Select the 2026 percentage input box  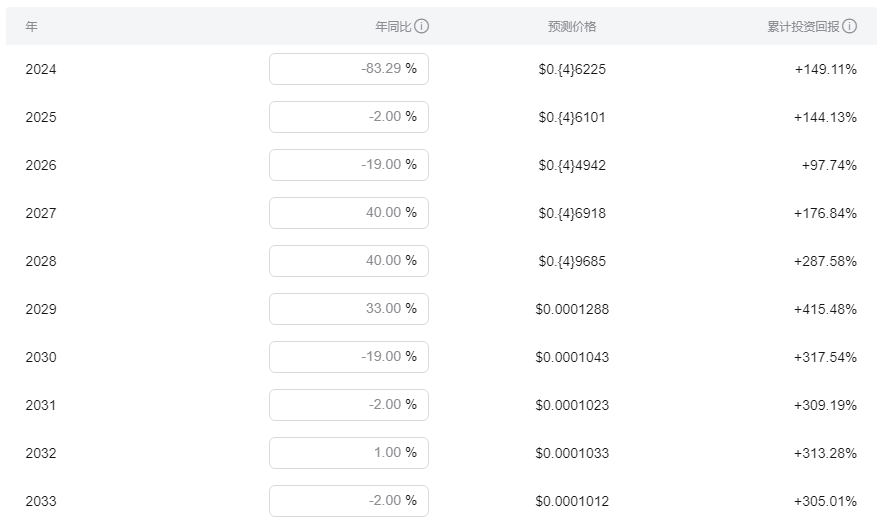[348, 165]
